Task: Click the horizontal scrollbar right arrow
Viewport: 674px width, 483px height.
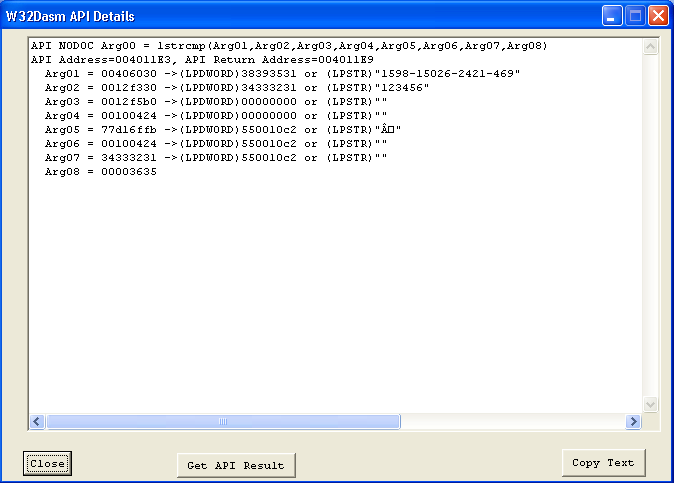Action: (633, 422)
